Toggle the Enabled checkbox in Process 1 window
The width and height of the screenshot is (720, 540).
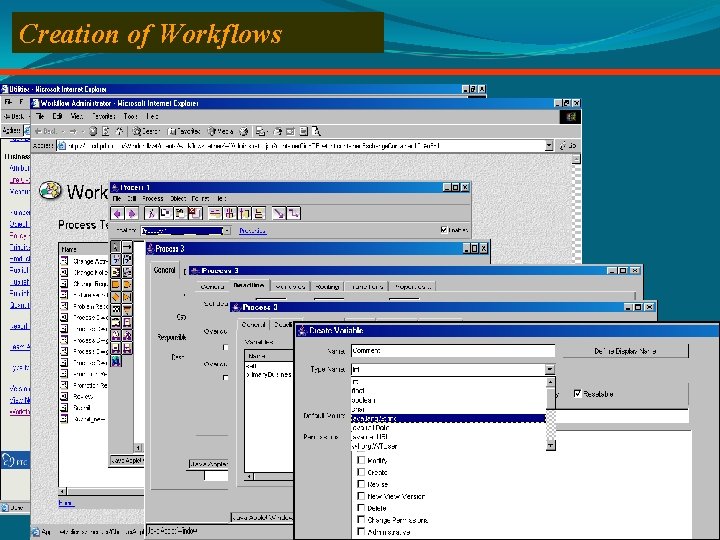point(444,230)
